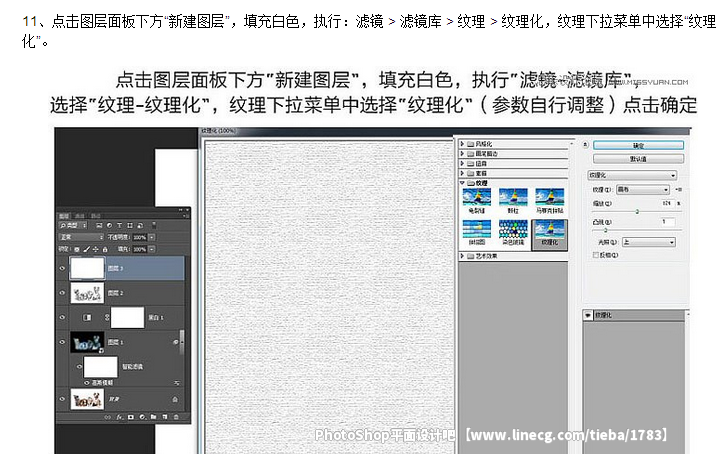Click the lock all padlock icon
Viewport: 723px width, 454px height.
point(105,249)
